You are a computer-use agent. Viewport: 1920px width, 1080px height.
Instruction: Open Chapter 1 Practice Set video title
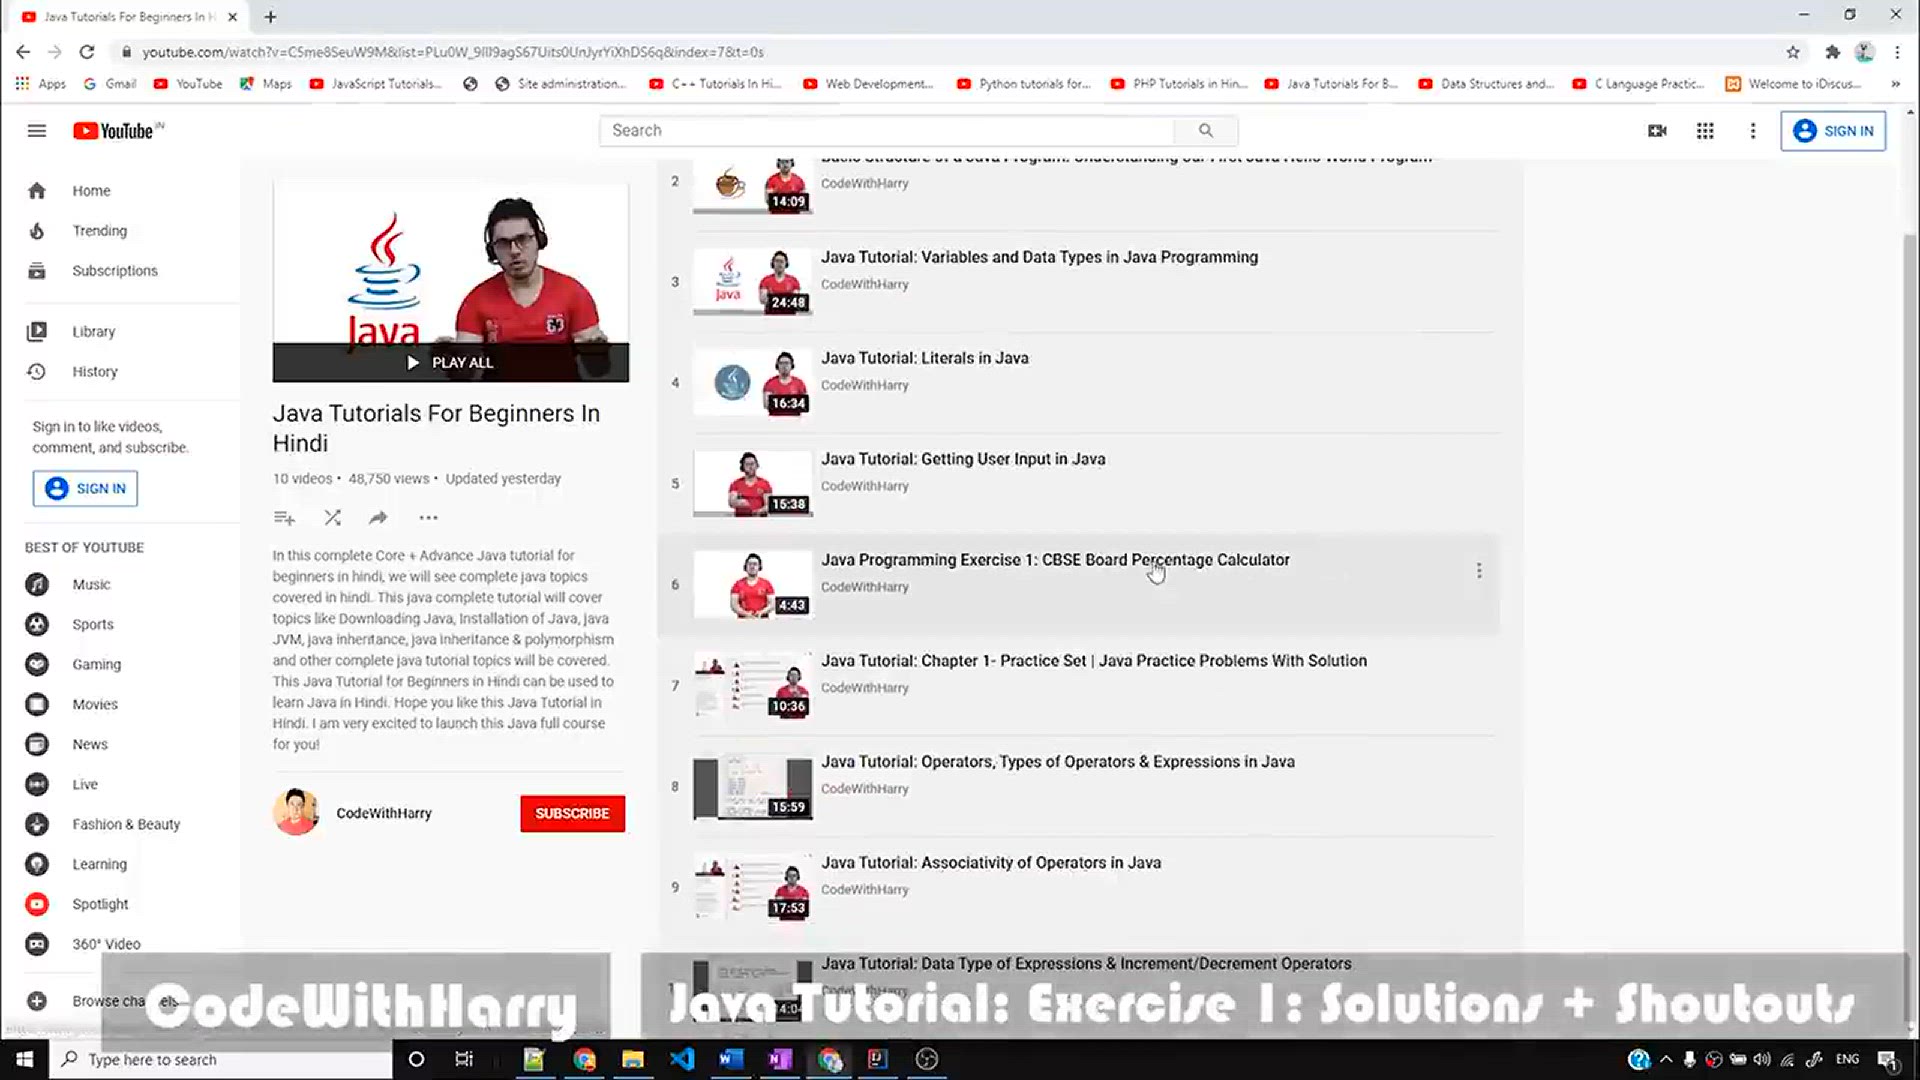[x=1094, y=662]
